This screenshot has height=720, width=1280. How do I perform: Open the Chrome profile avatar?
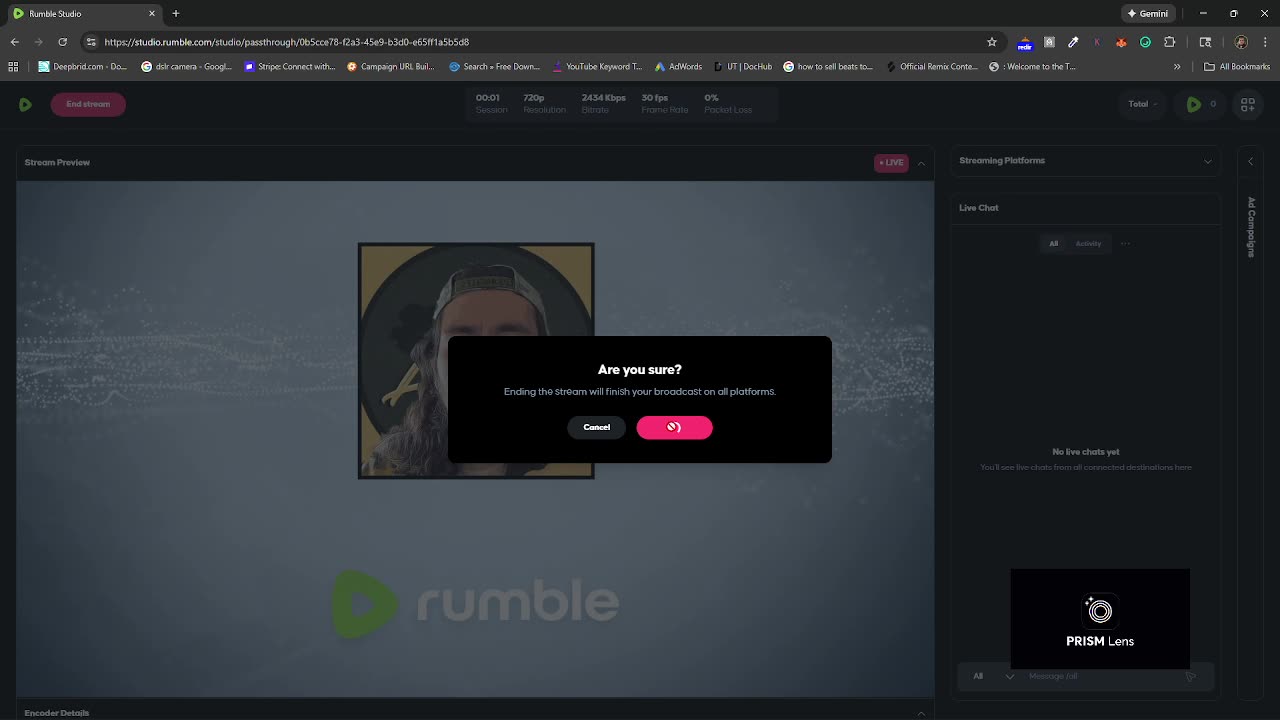point(1241,42)
